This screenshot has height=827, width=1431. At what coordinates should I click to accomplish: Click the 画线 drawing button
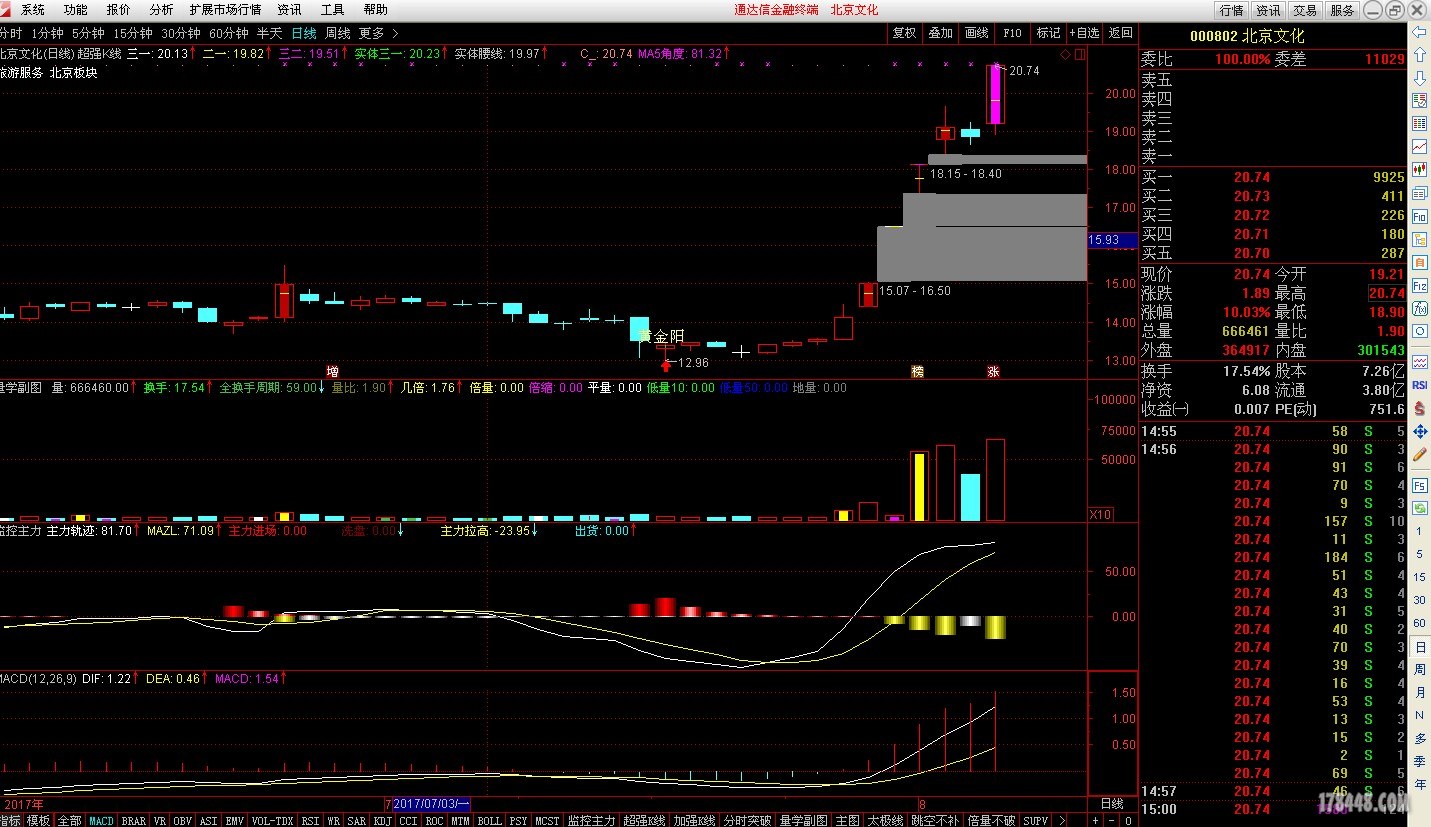coord(976,33)
